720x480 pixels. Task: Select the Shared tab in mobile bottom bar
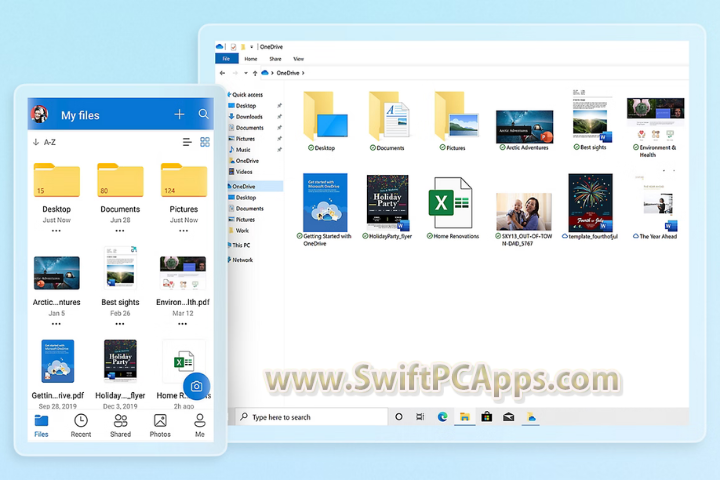coord(120,425)
